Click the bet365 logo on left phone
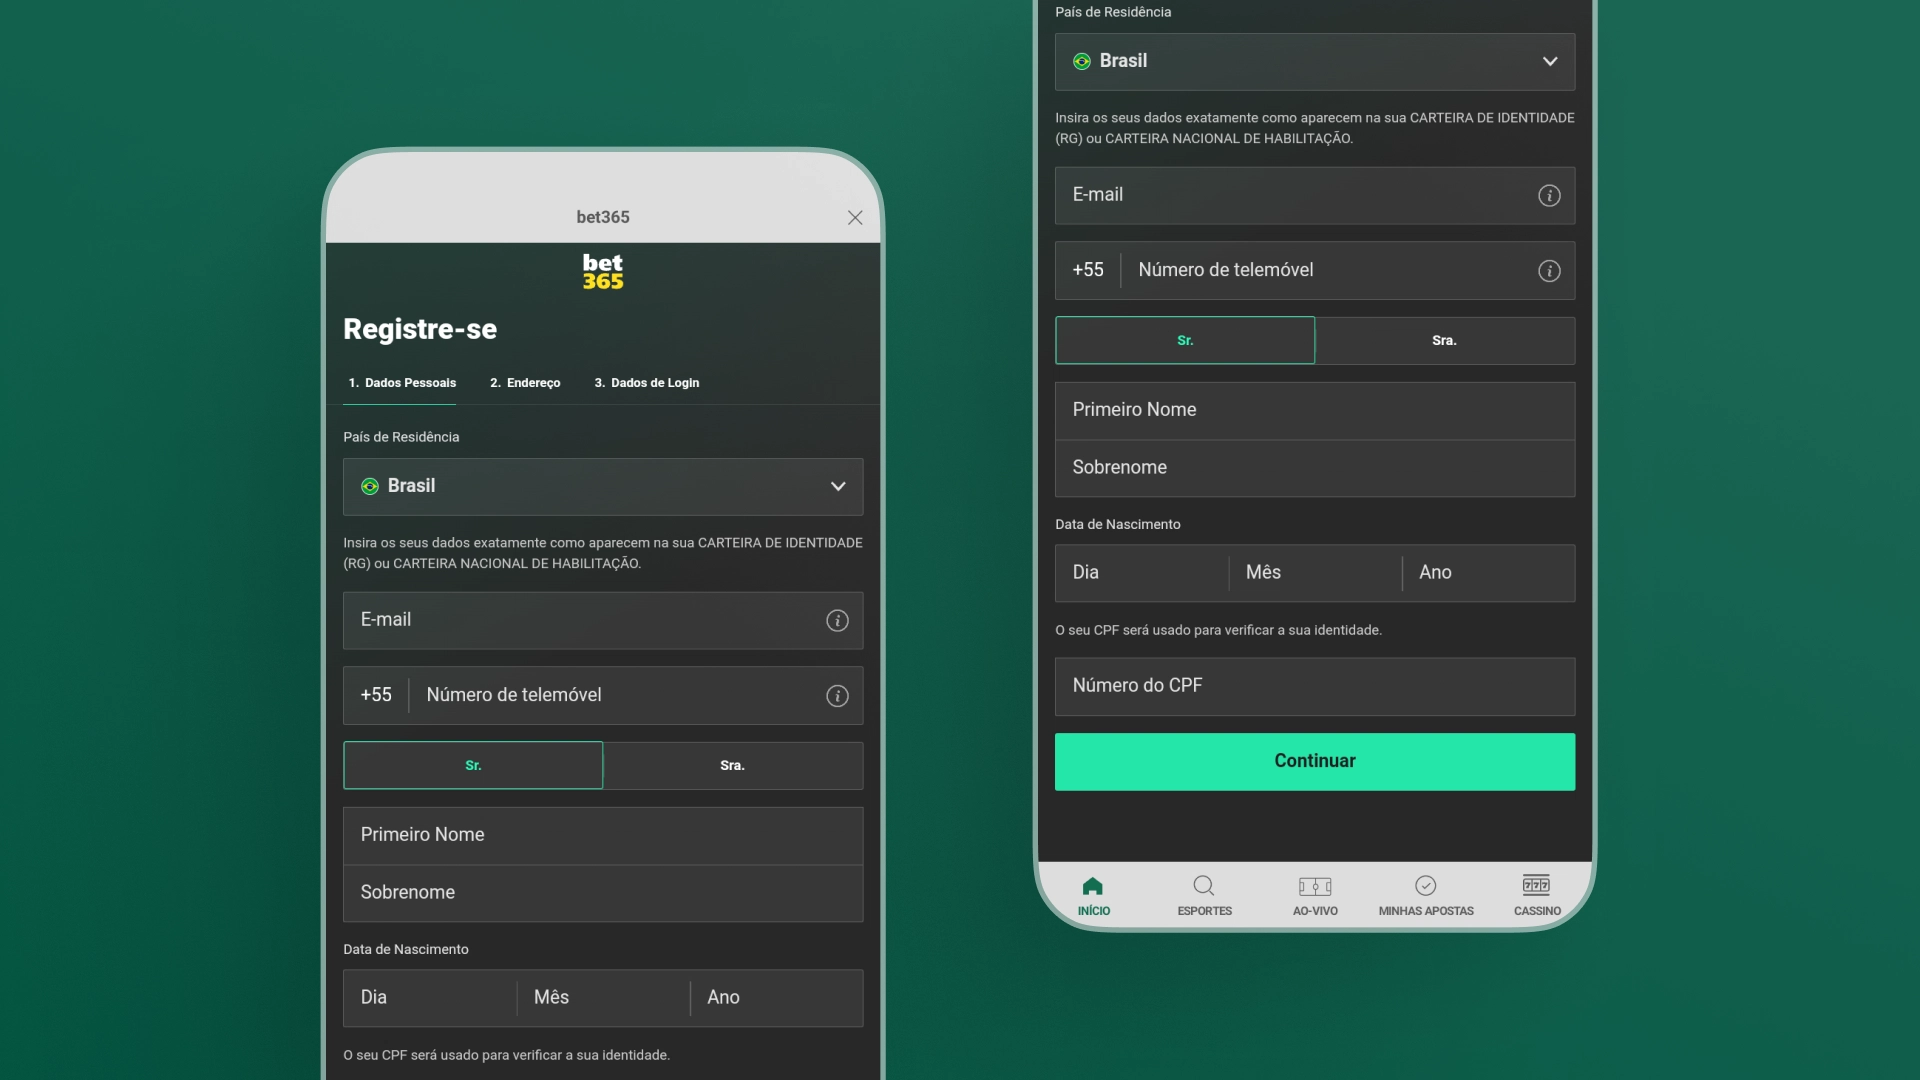Image resolution: width=1920 pixels, height=1080 pixels. (x=603, y=272)
